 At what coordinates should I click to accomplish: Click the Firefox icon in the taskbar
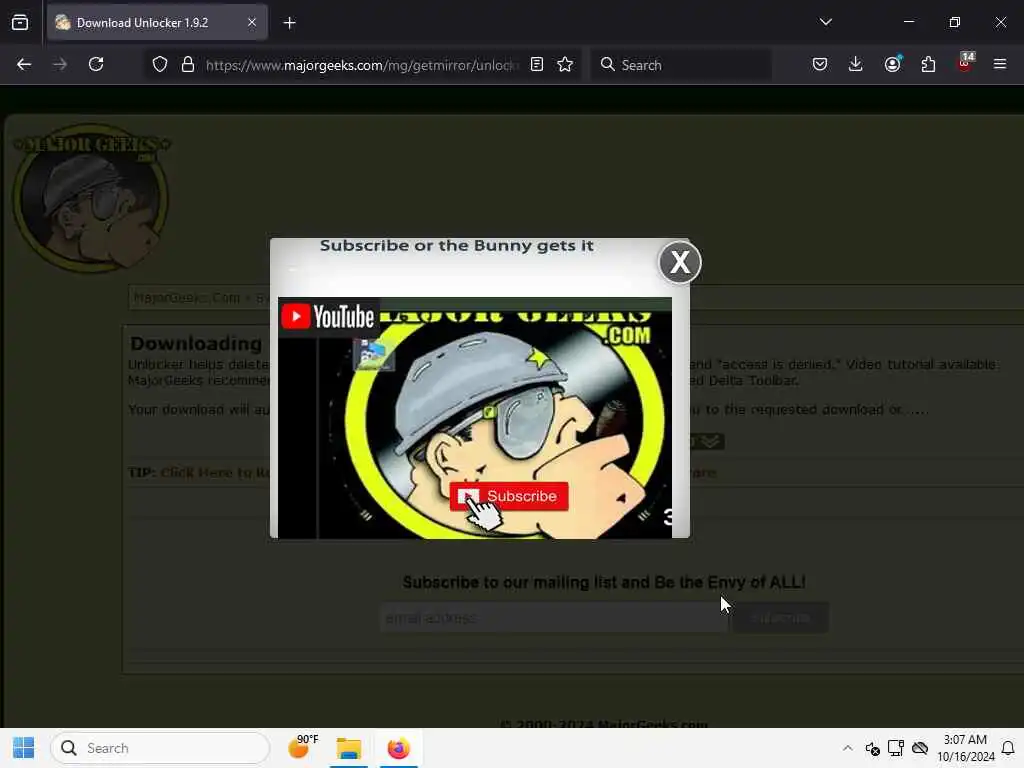(x=398, y=748)
